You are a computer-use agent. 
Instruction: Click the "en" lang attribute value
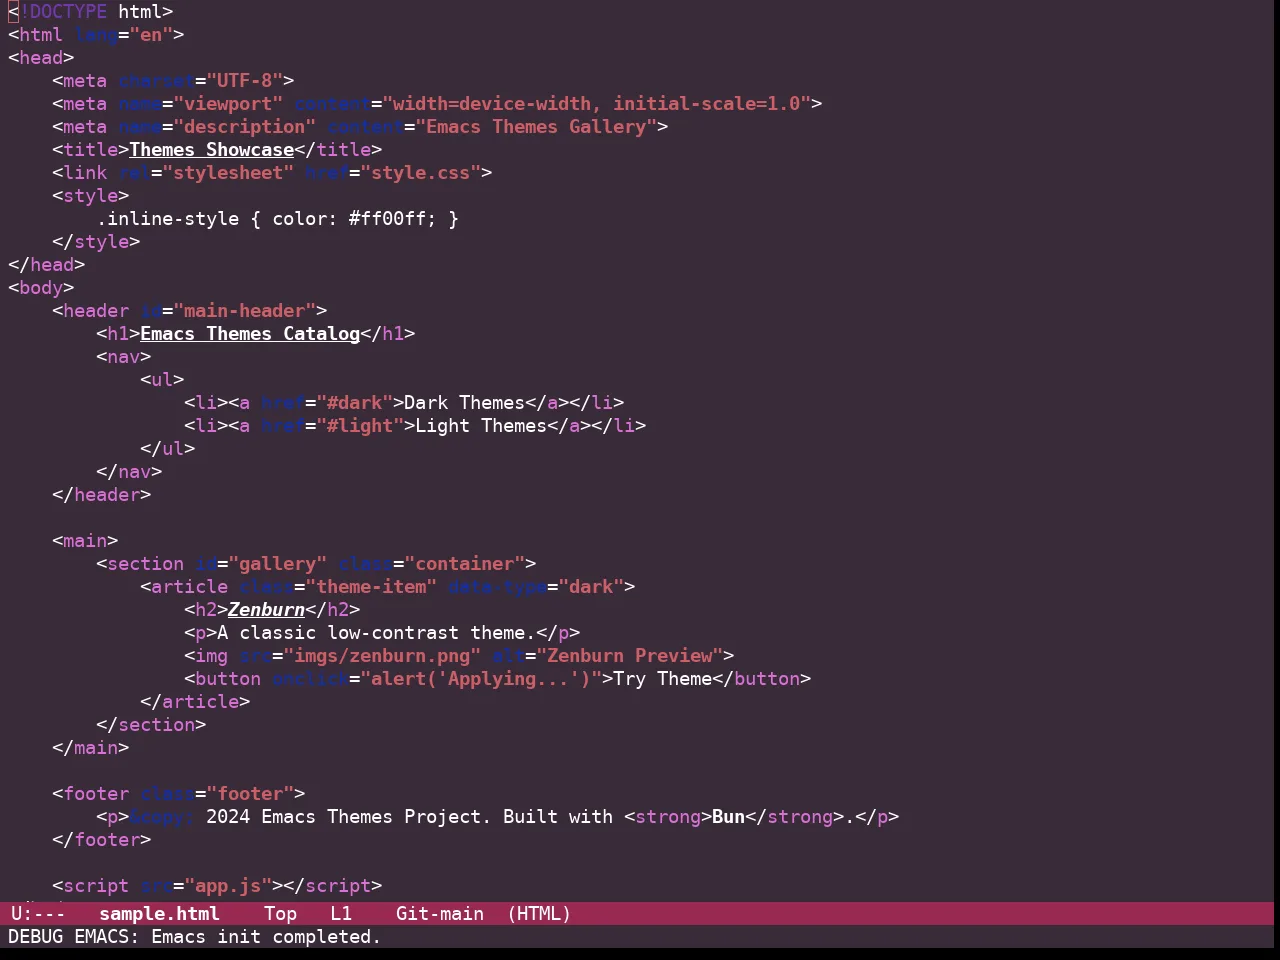[x=151, y=35]
